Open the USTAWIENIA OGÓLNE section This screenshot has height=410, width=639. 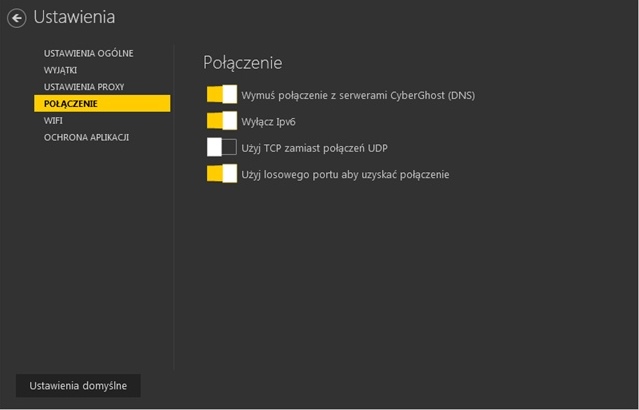88,53
